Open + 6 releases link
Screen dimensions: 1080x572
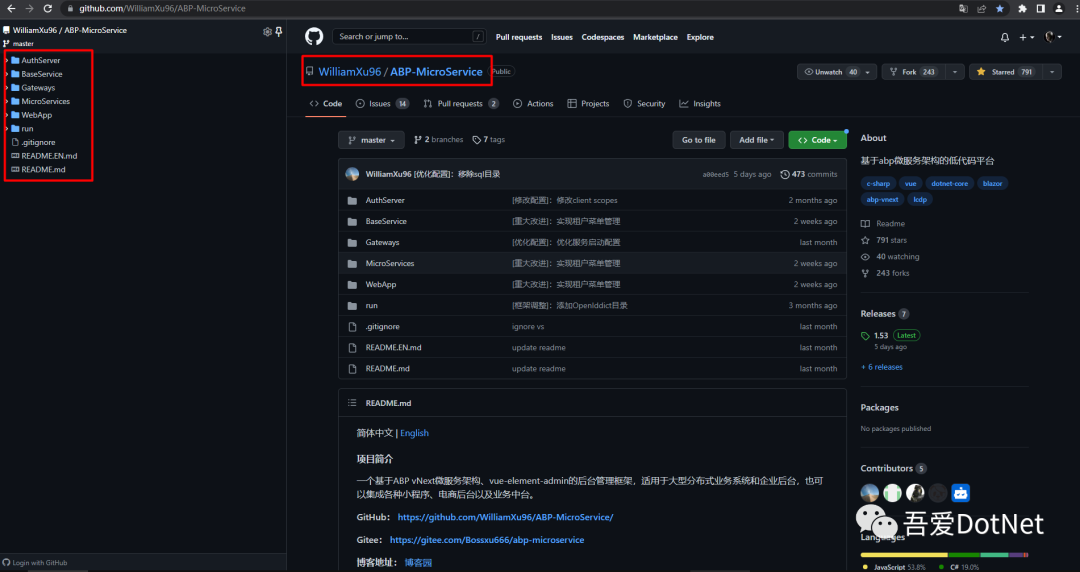click(882, 367)
